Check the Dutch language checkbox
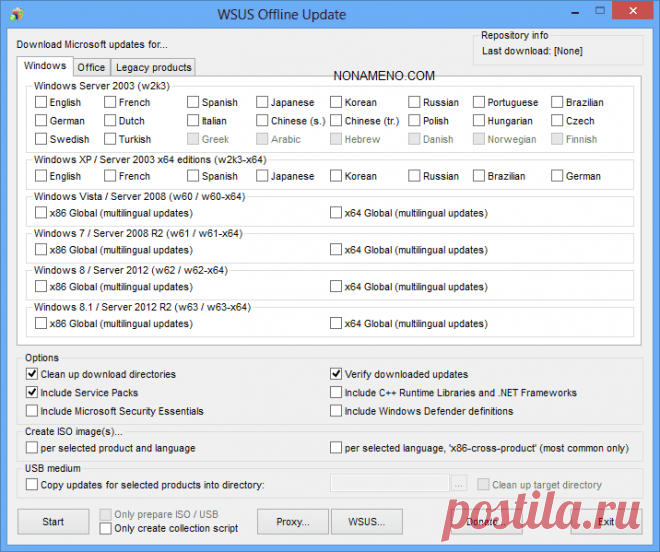 pyautogui.click(x=110, y=120)
